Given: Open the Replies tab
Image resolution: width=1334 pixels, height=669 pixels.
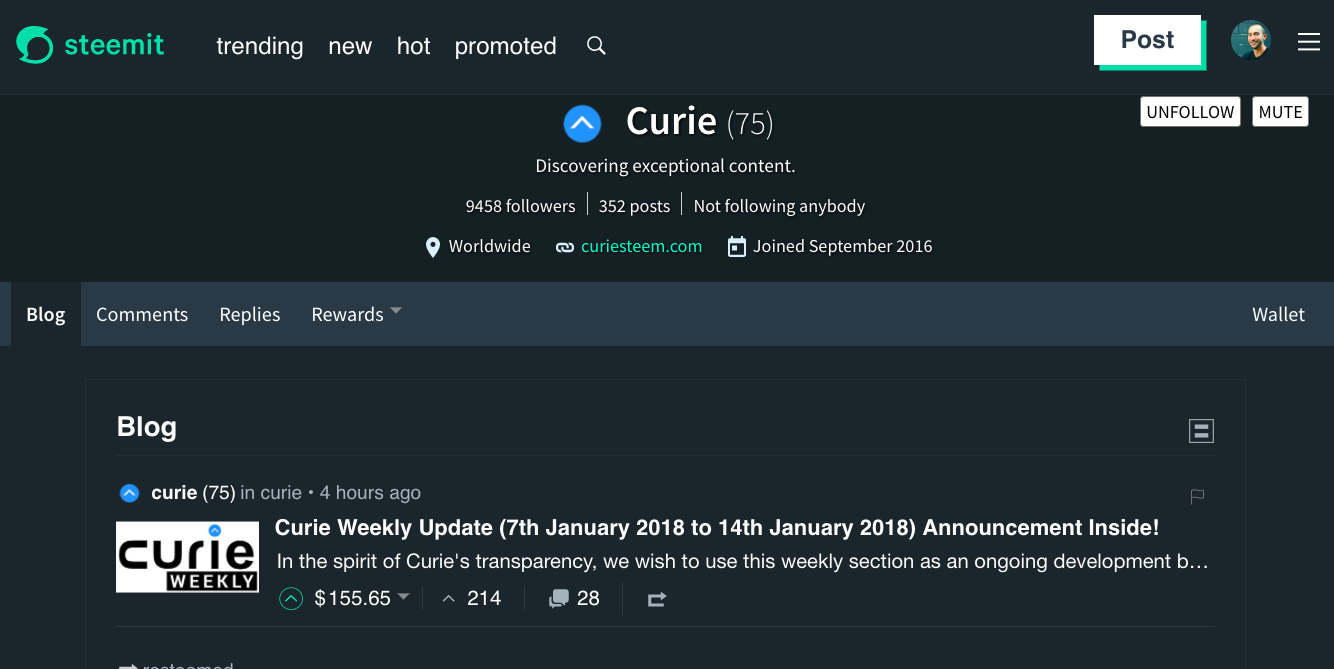Looking at the screenshot, I should point(250,314).
